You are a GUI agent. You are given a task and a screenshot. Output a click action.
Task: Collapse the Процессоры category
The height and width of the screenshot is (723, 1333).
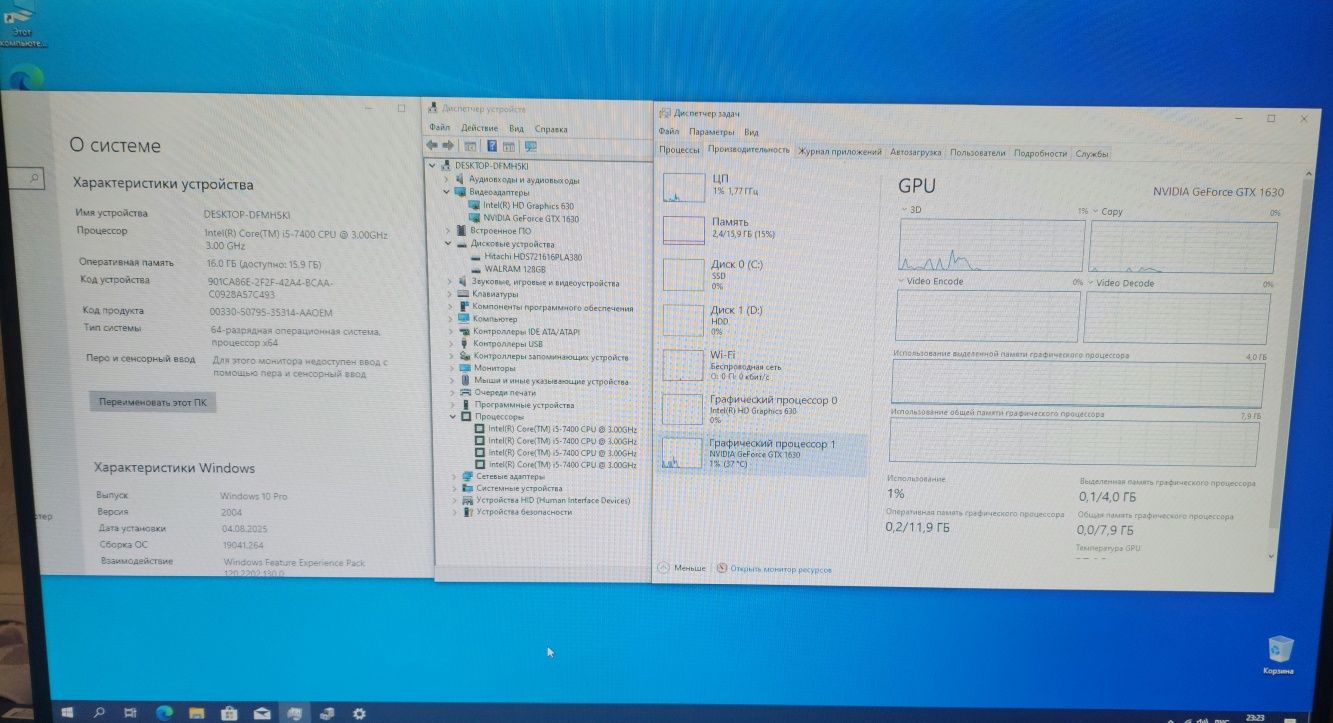pos(453,417)
